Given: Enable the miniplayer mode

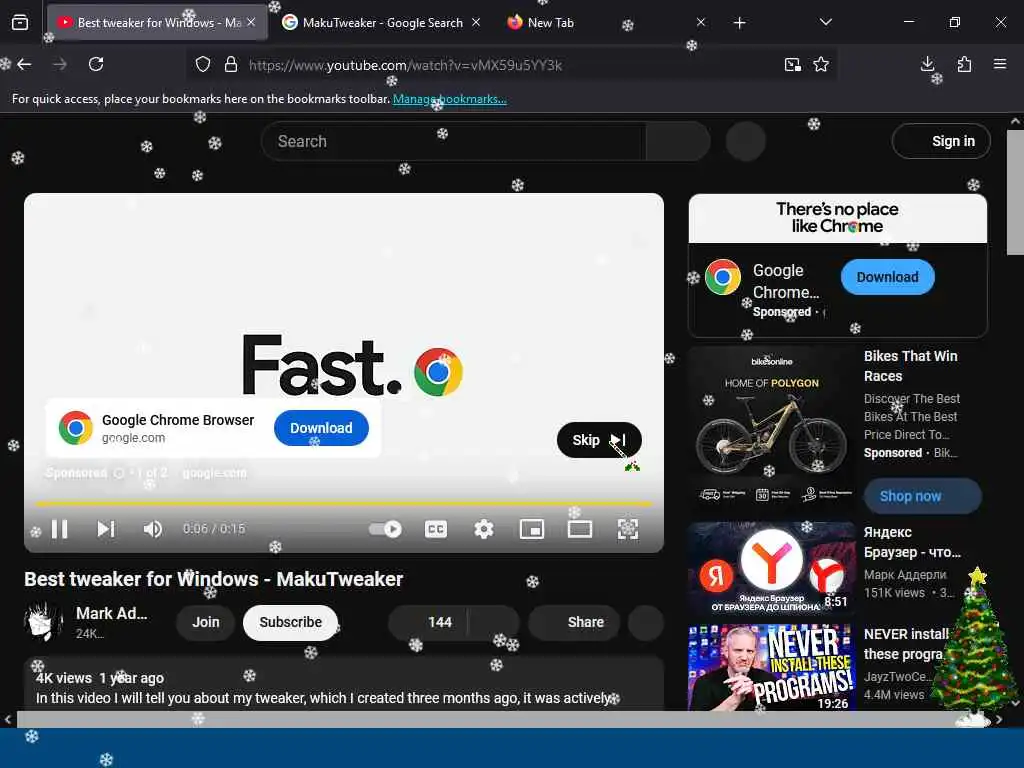Looking at the screenshot, I should [x=532, y=529].
